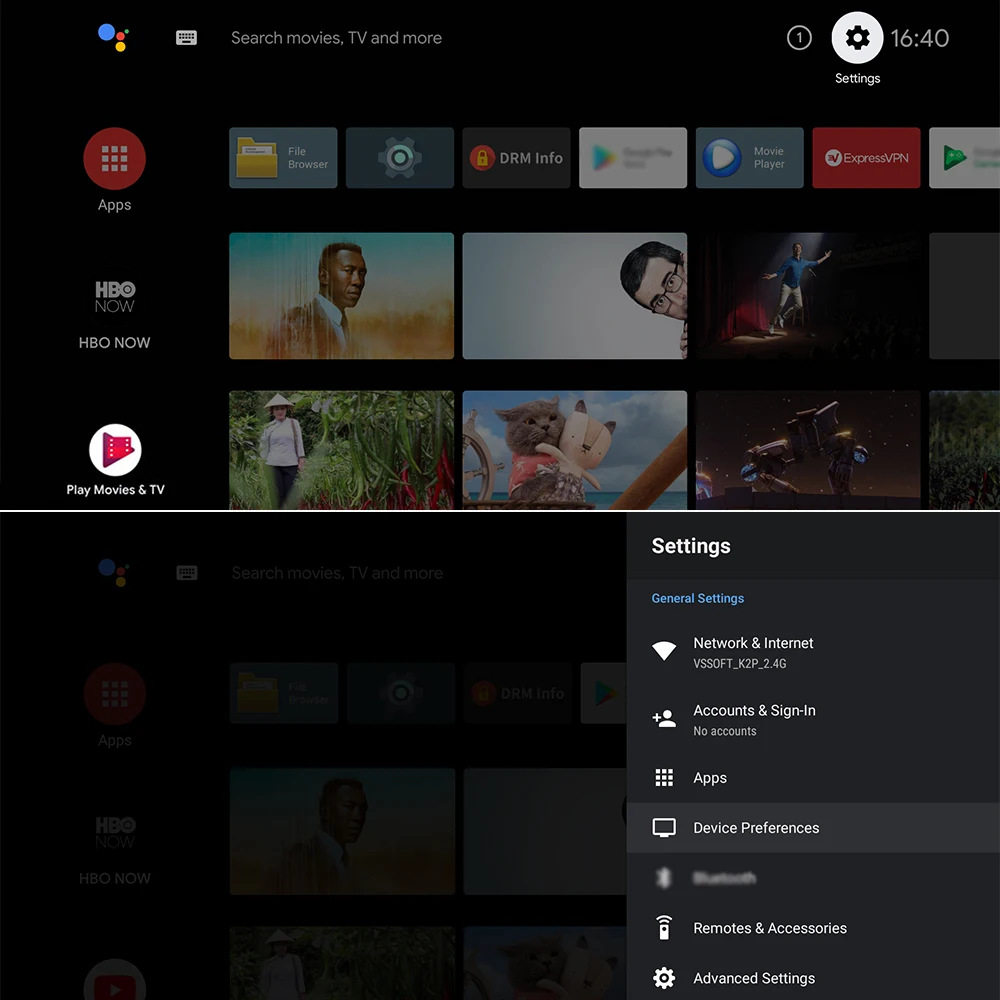Viewport: 1000px width, 1000px height.
Task: Open Apps in the Settings panel
Action: point(813,777)
